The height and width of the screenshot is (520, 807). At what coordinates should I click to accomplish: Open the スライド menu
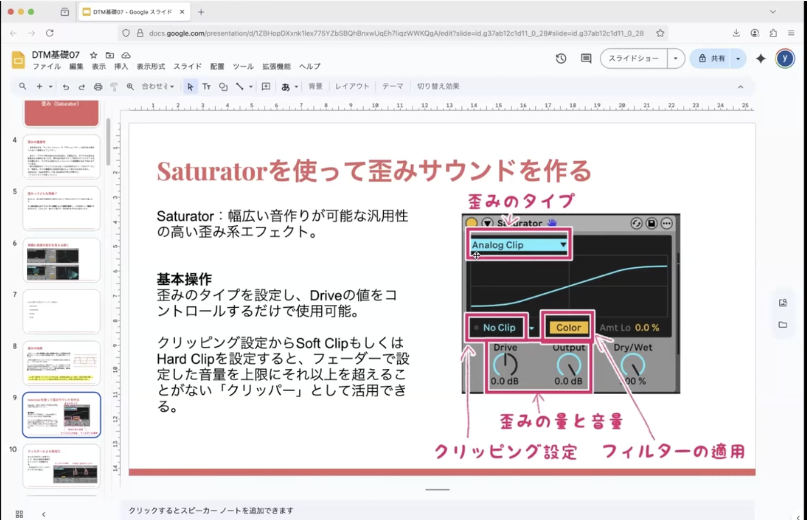[x=187, y=67]
